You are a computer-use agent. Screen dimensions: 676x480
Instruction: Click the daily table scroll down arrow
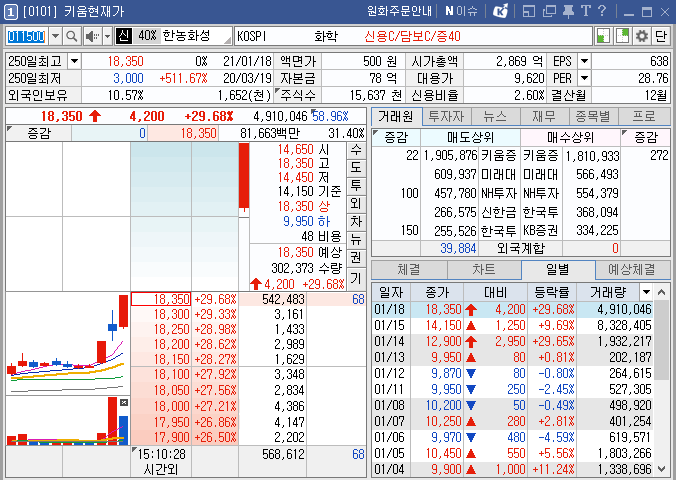coord(662,469)
